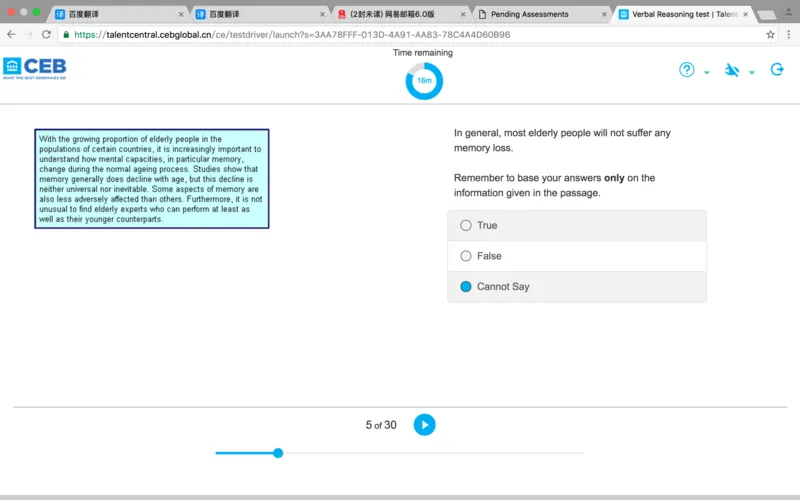Click the CEB logo
800x500 pixels.
tap(35, 68)
